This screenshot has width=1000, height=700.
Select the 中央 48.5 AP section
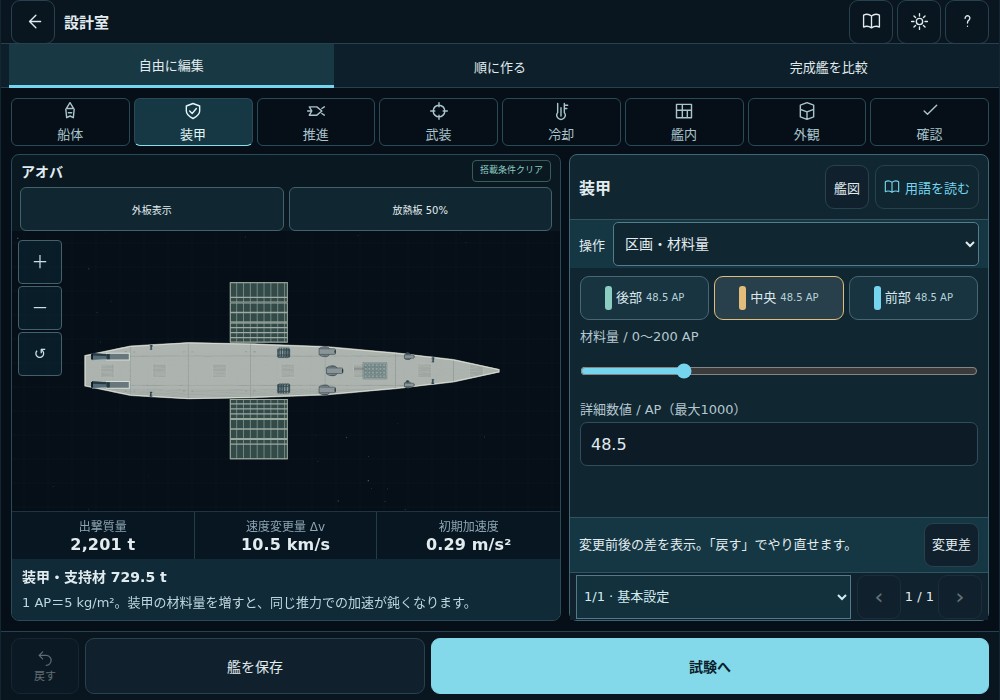779,298
